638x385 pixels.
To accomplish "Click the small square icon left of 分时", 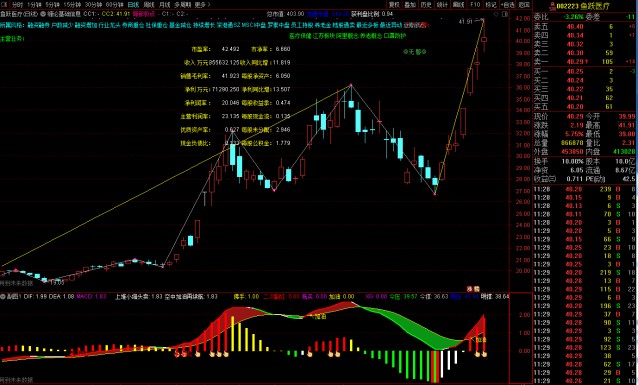I will 4,4.
